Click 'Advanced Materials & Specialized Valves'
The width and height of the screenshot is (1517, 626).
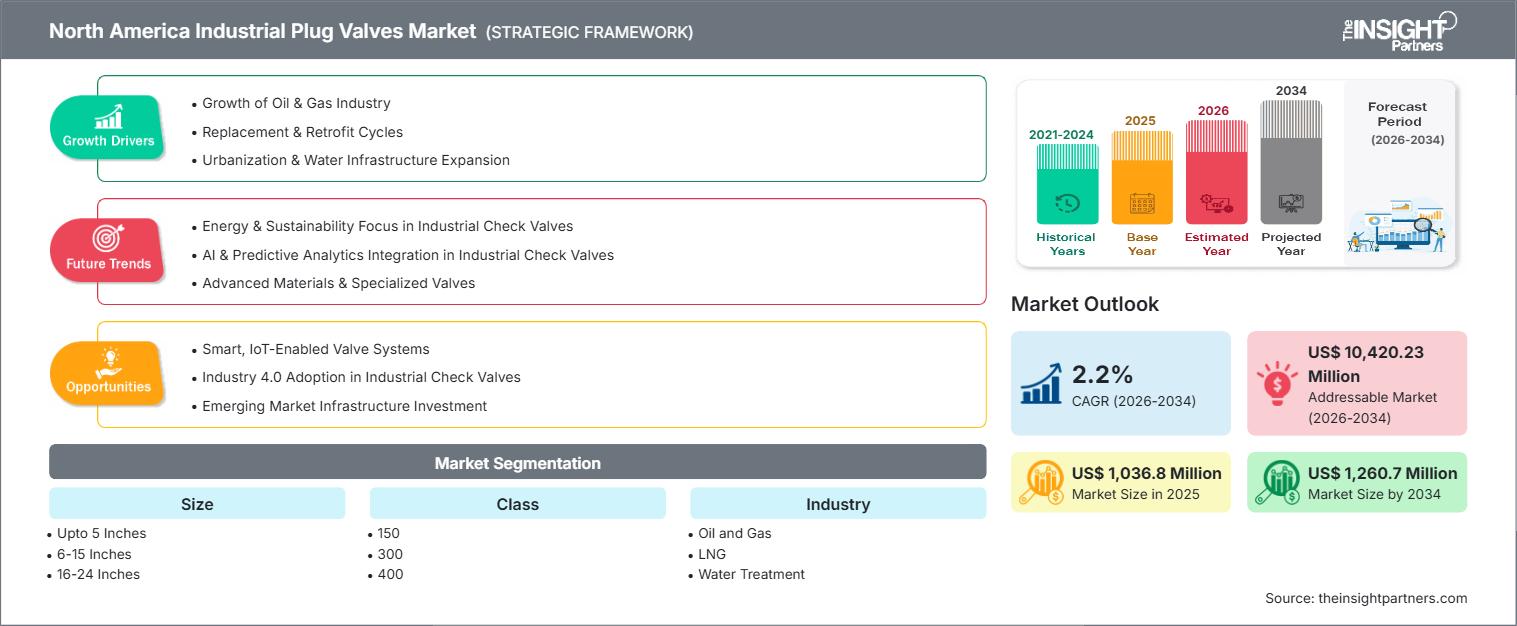[338, 282]
